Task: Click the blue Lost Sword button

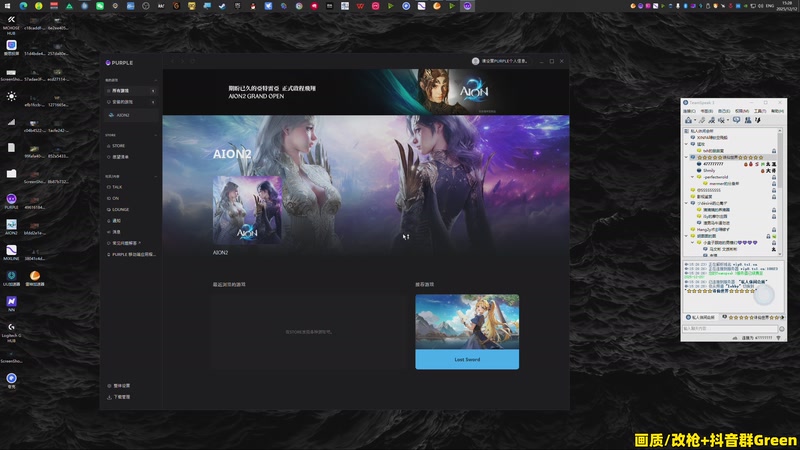Action: pos(467,360)
